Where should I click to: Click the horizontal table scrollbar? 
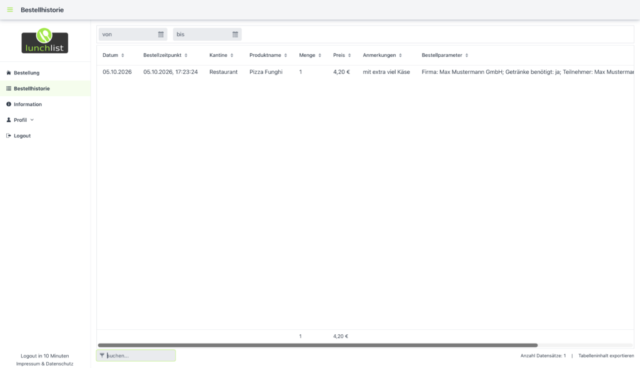[x=318, y=345]
